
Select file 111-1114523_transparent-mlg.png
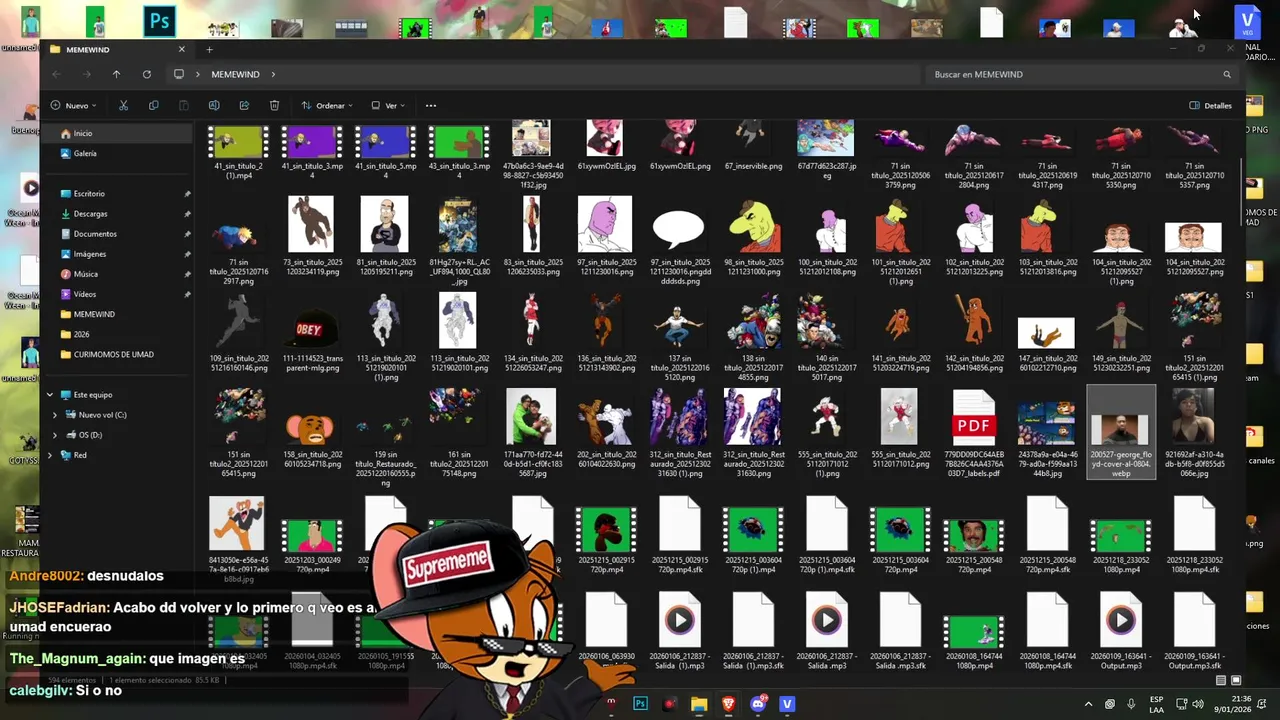(312, 335)
